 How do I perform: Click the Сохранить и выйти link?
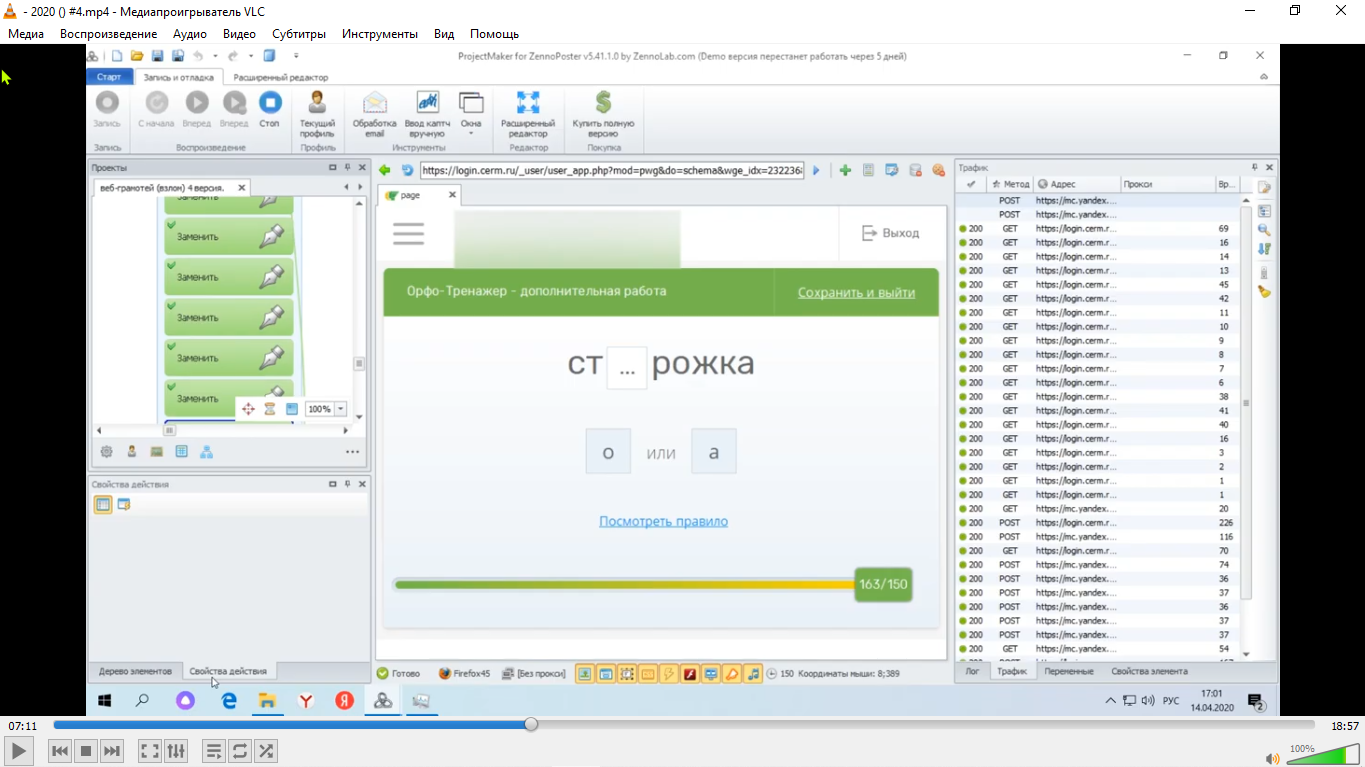856,292
